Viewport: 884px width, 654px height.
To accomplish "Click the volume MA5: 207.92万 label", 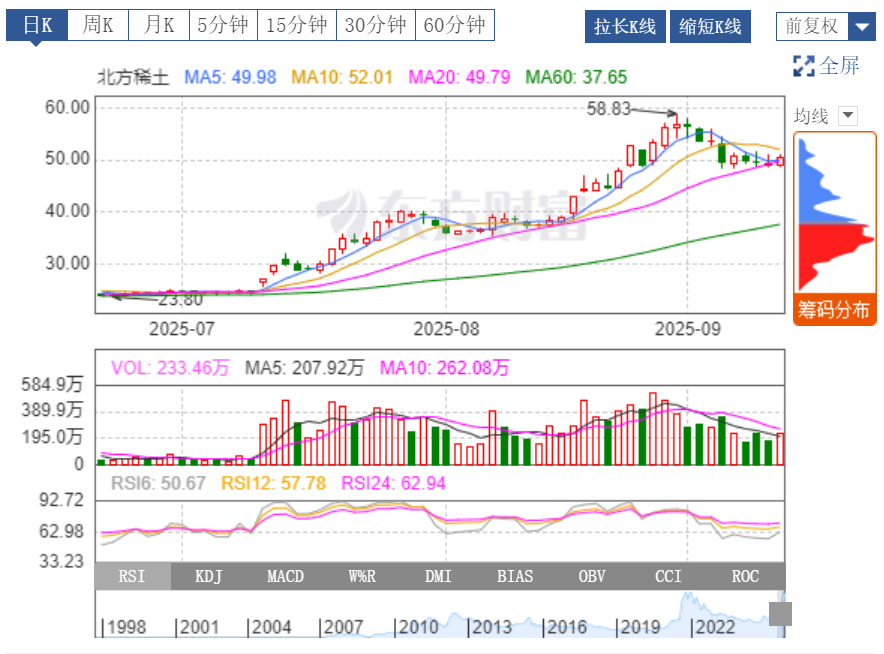I will [x=304, y=368].
